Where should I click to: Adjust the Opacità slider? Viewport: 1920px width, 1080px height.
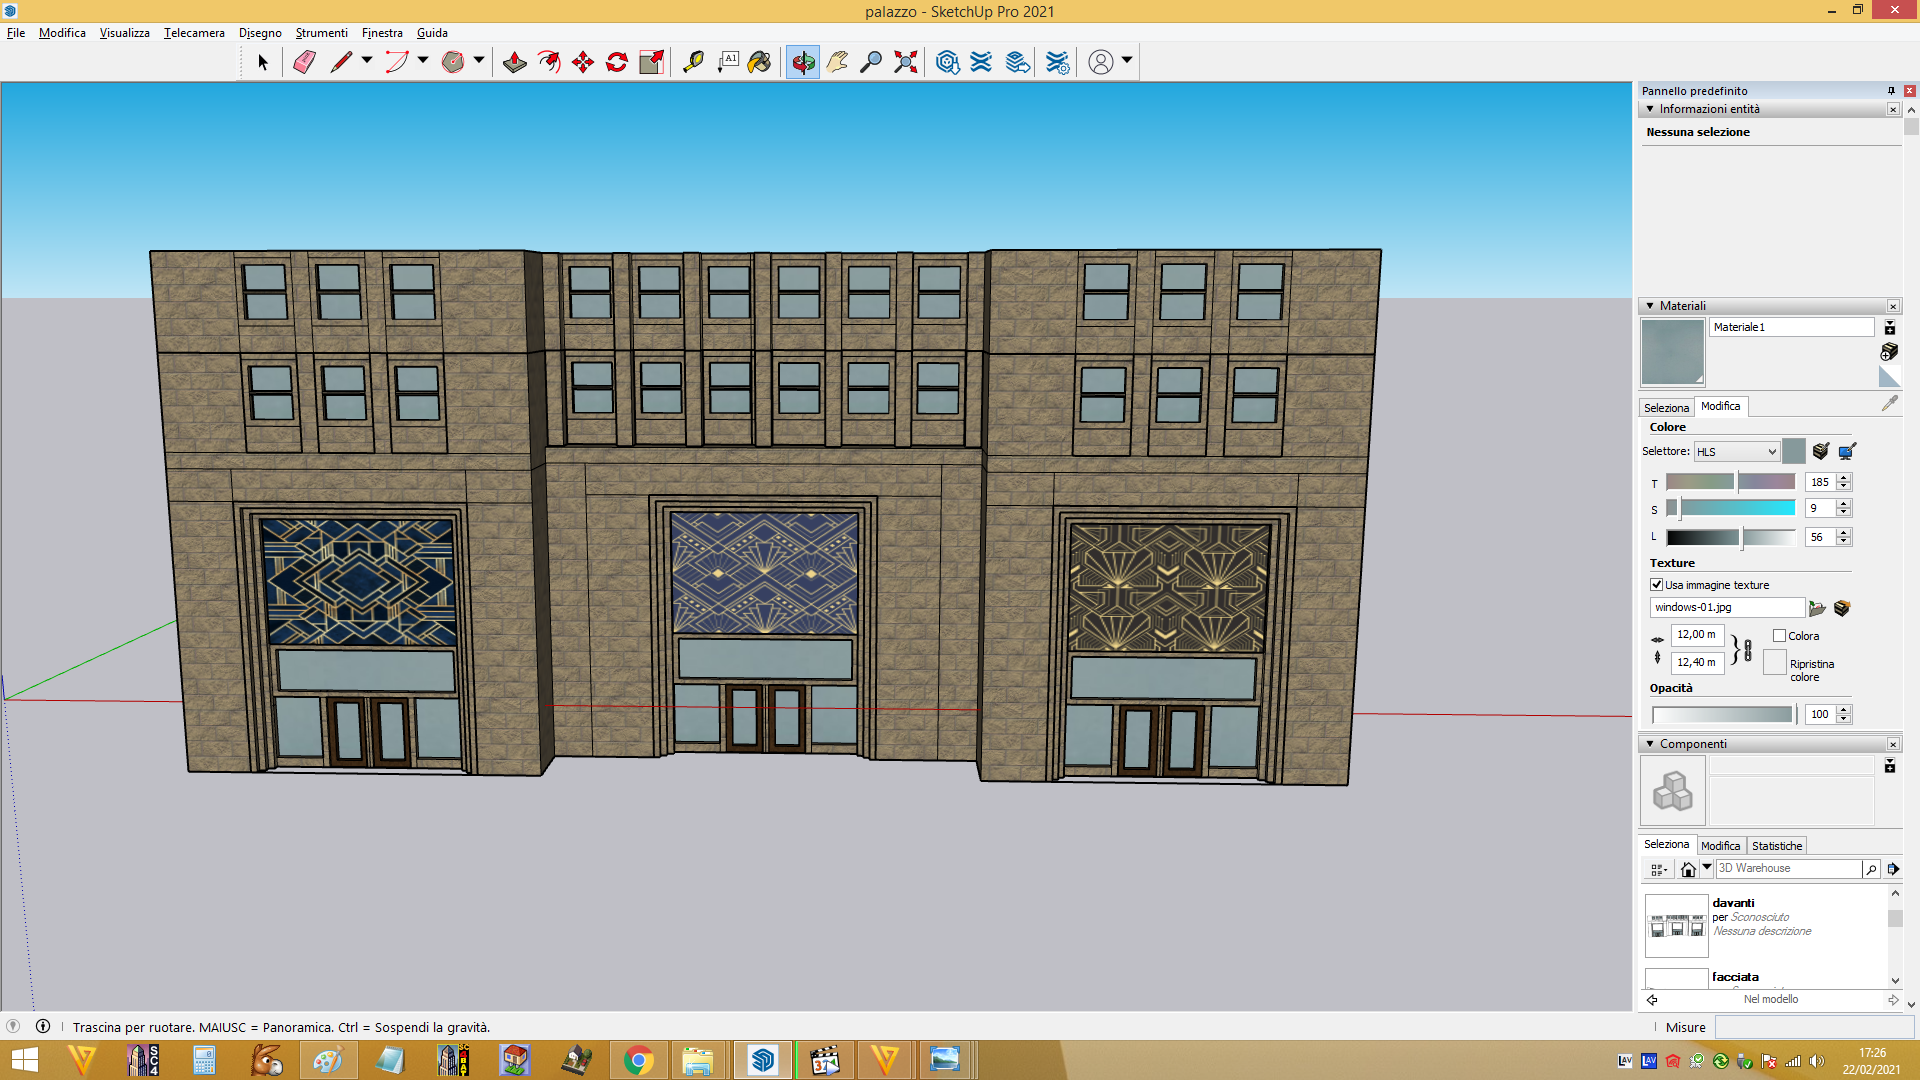[1722, 715]
